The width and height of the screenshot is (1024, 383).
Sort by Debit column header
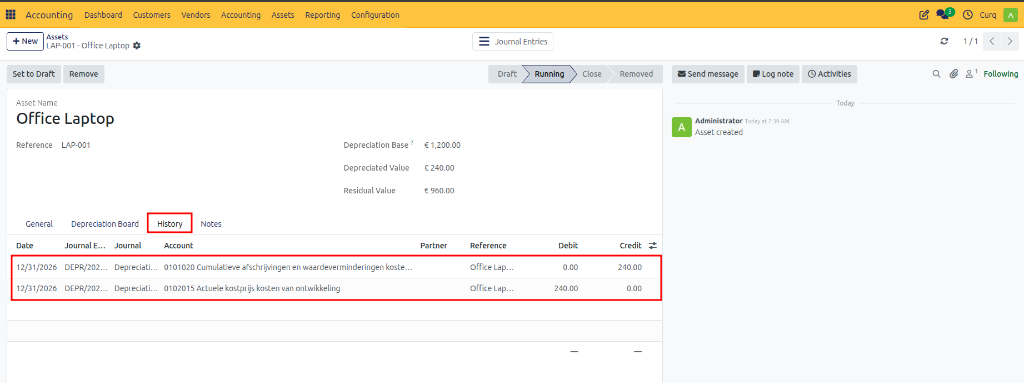(x=568, y=246)
